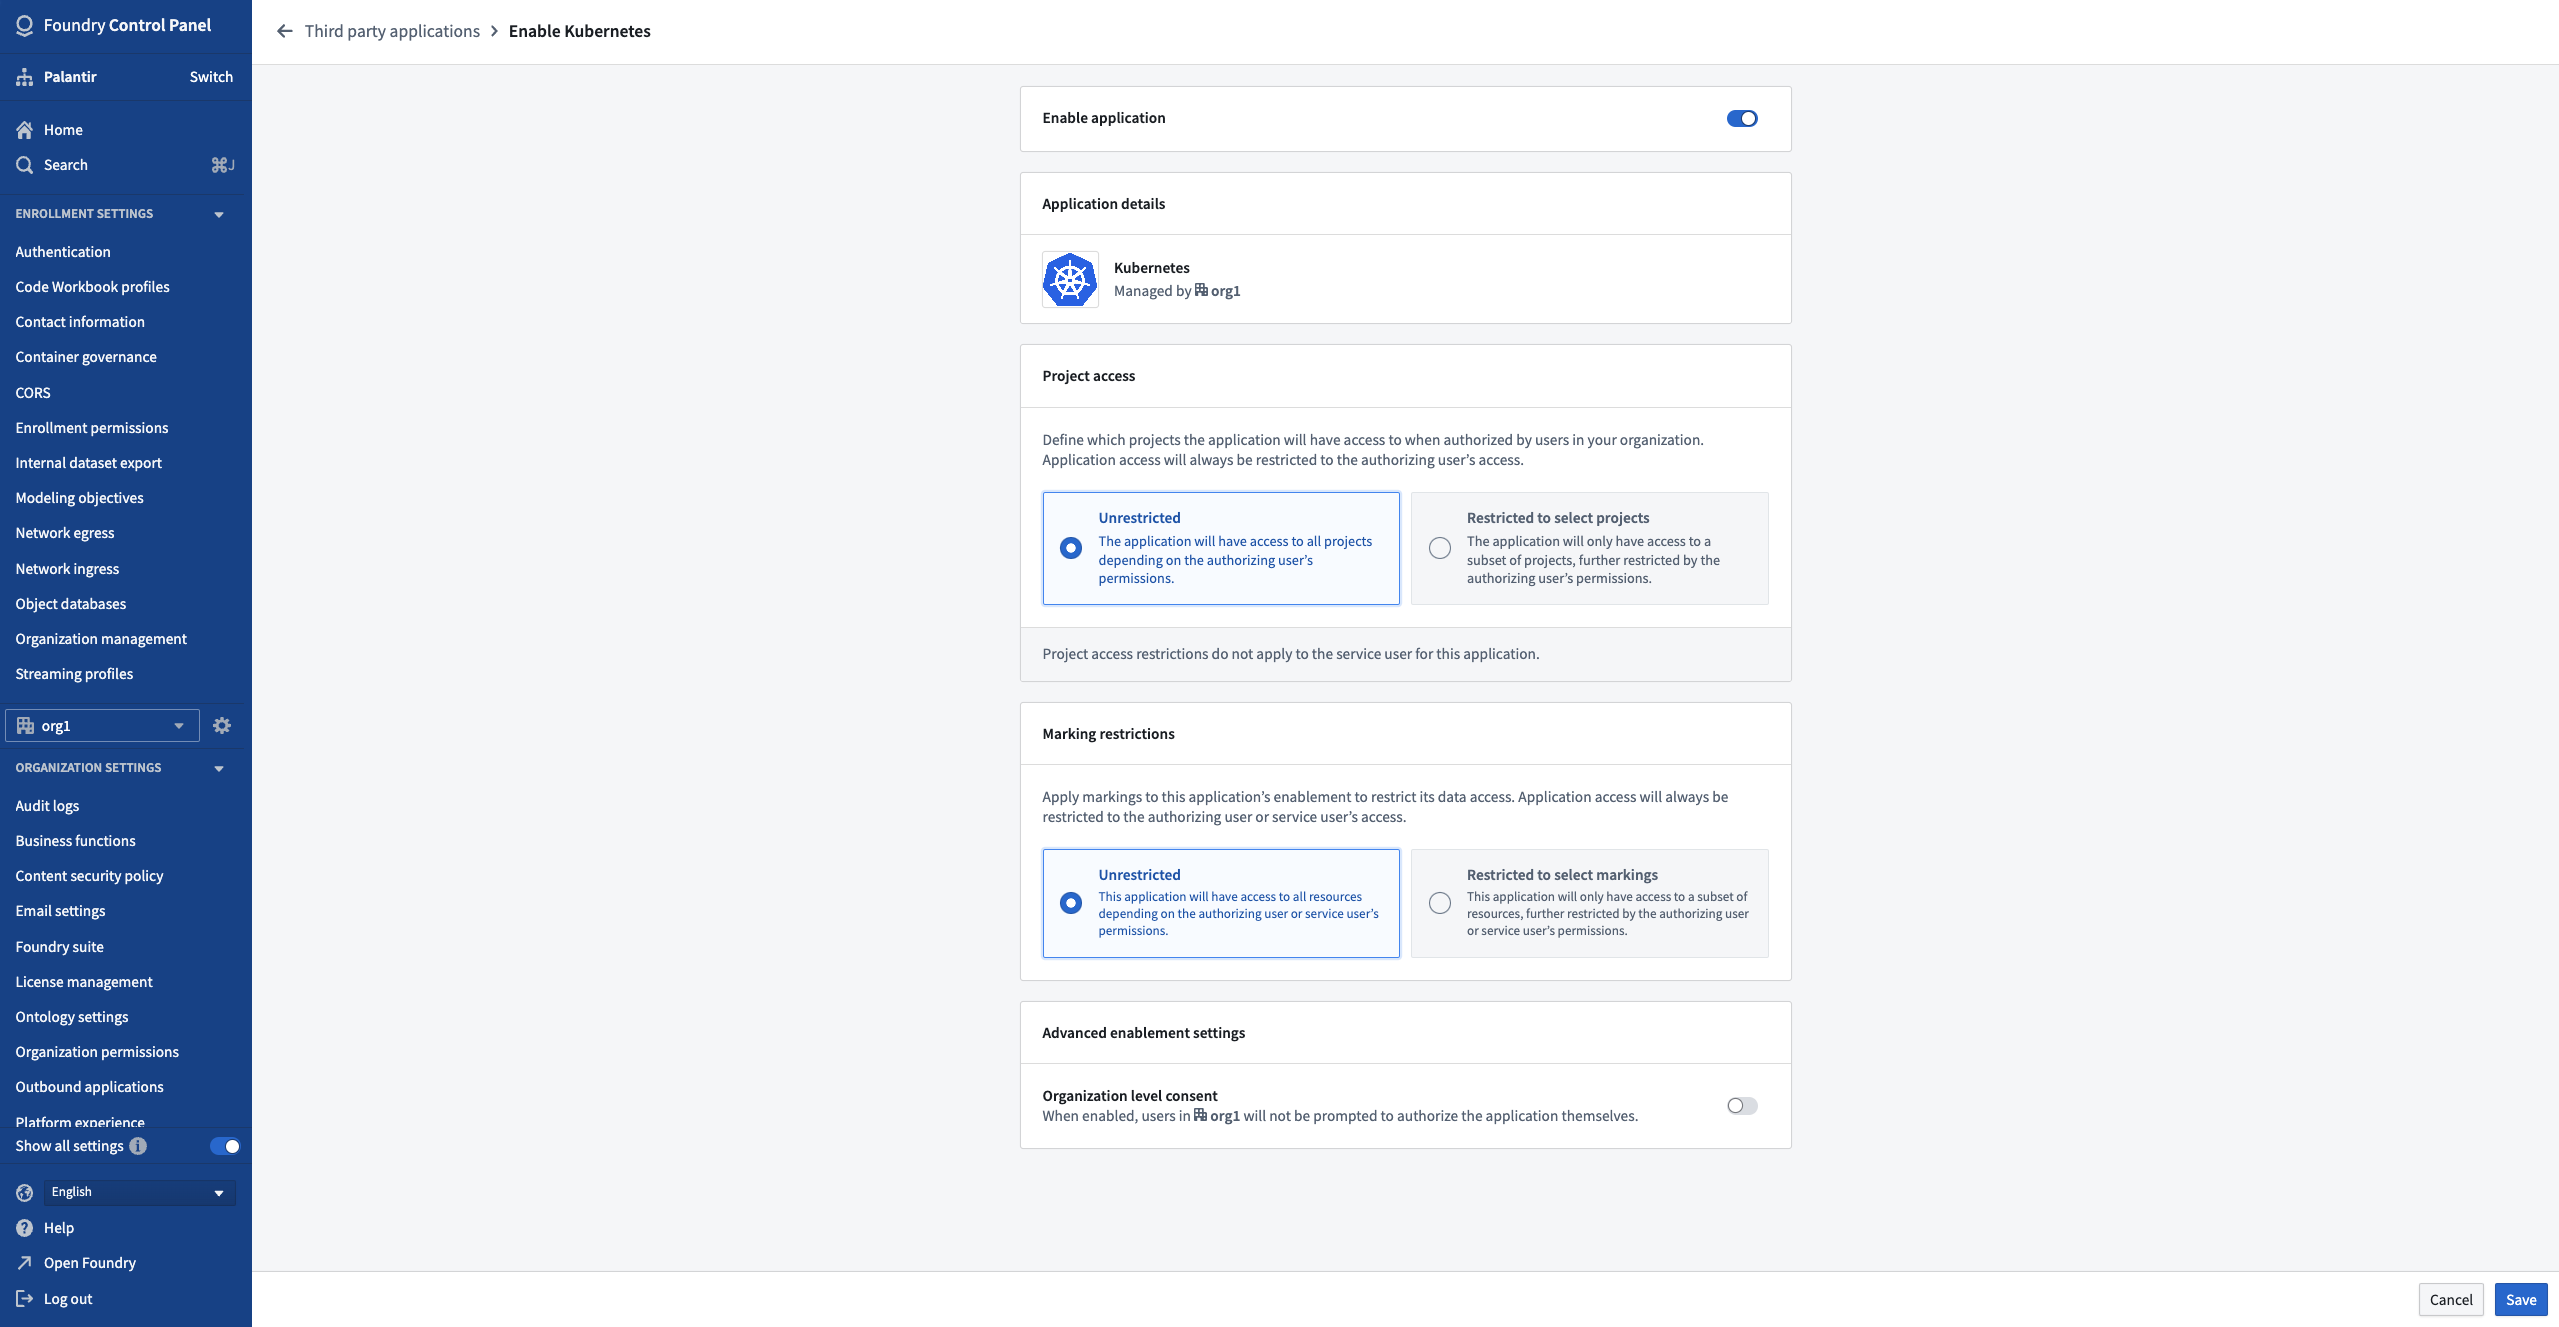Open Ontology settings page
The image size is (2559, 1327).
coord(72,1017)
